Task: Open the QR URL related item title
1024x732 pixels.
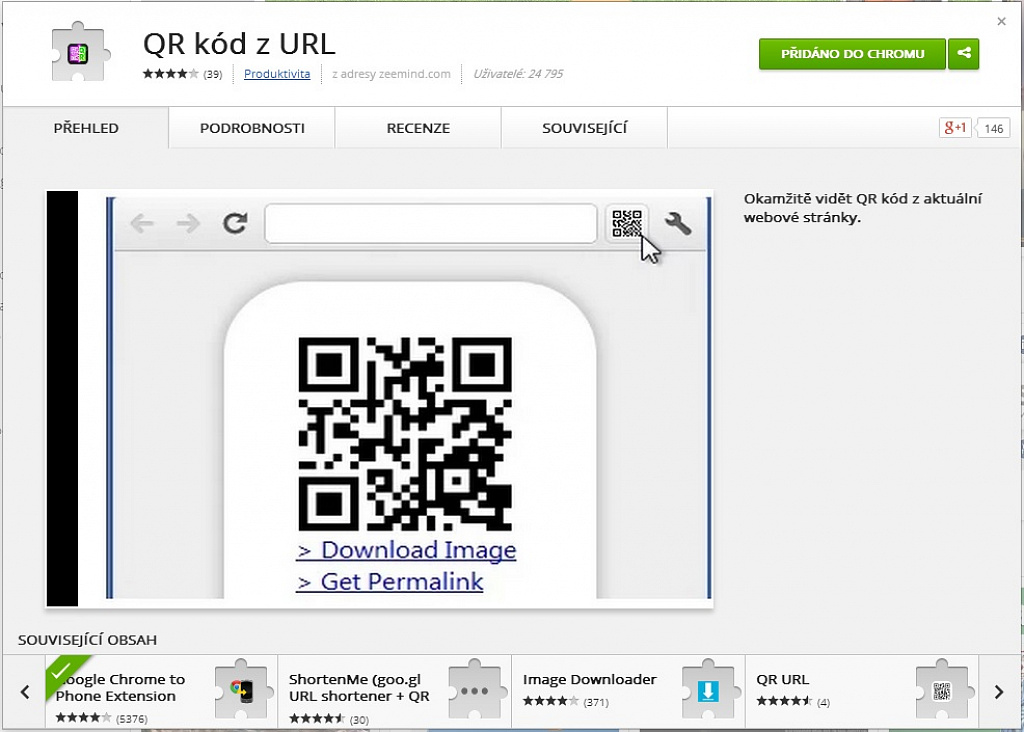Action: click(x=782, y=679)
